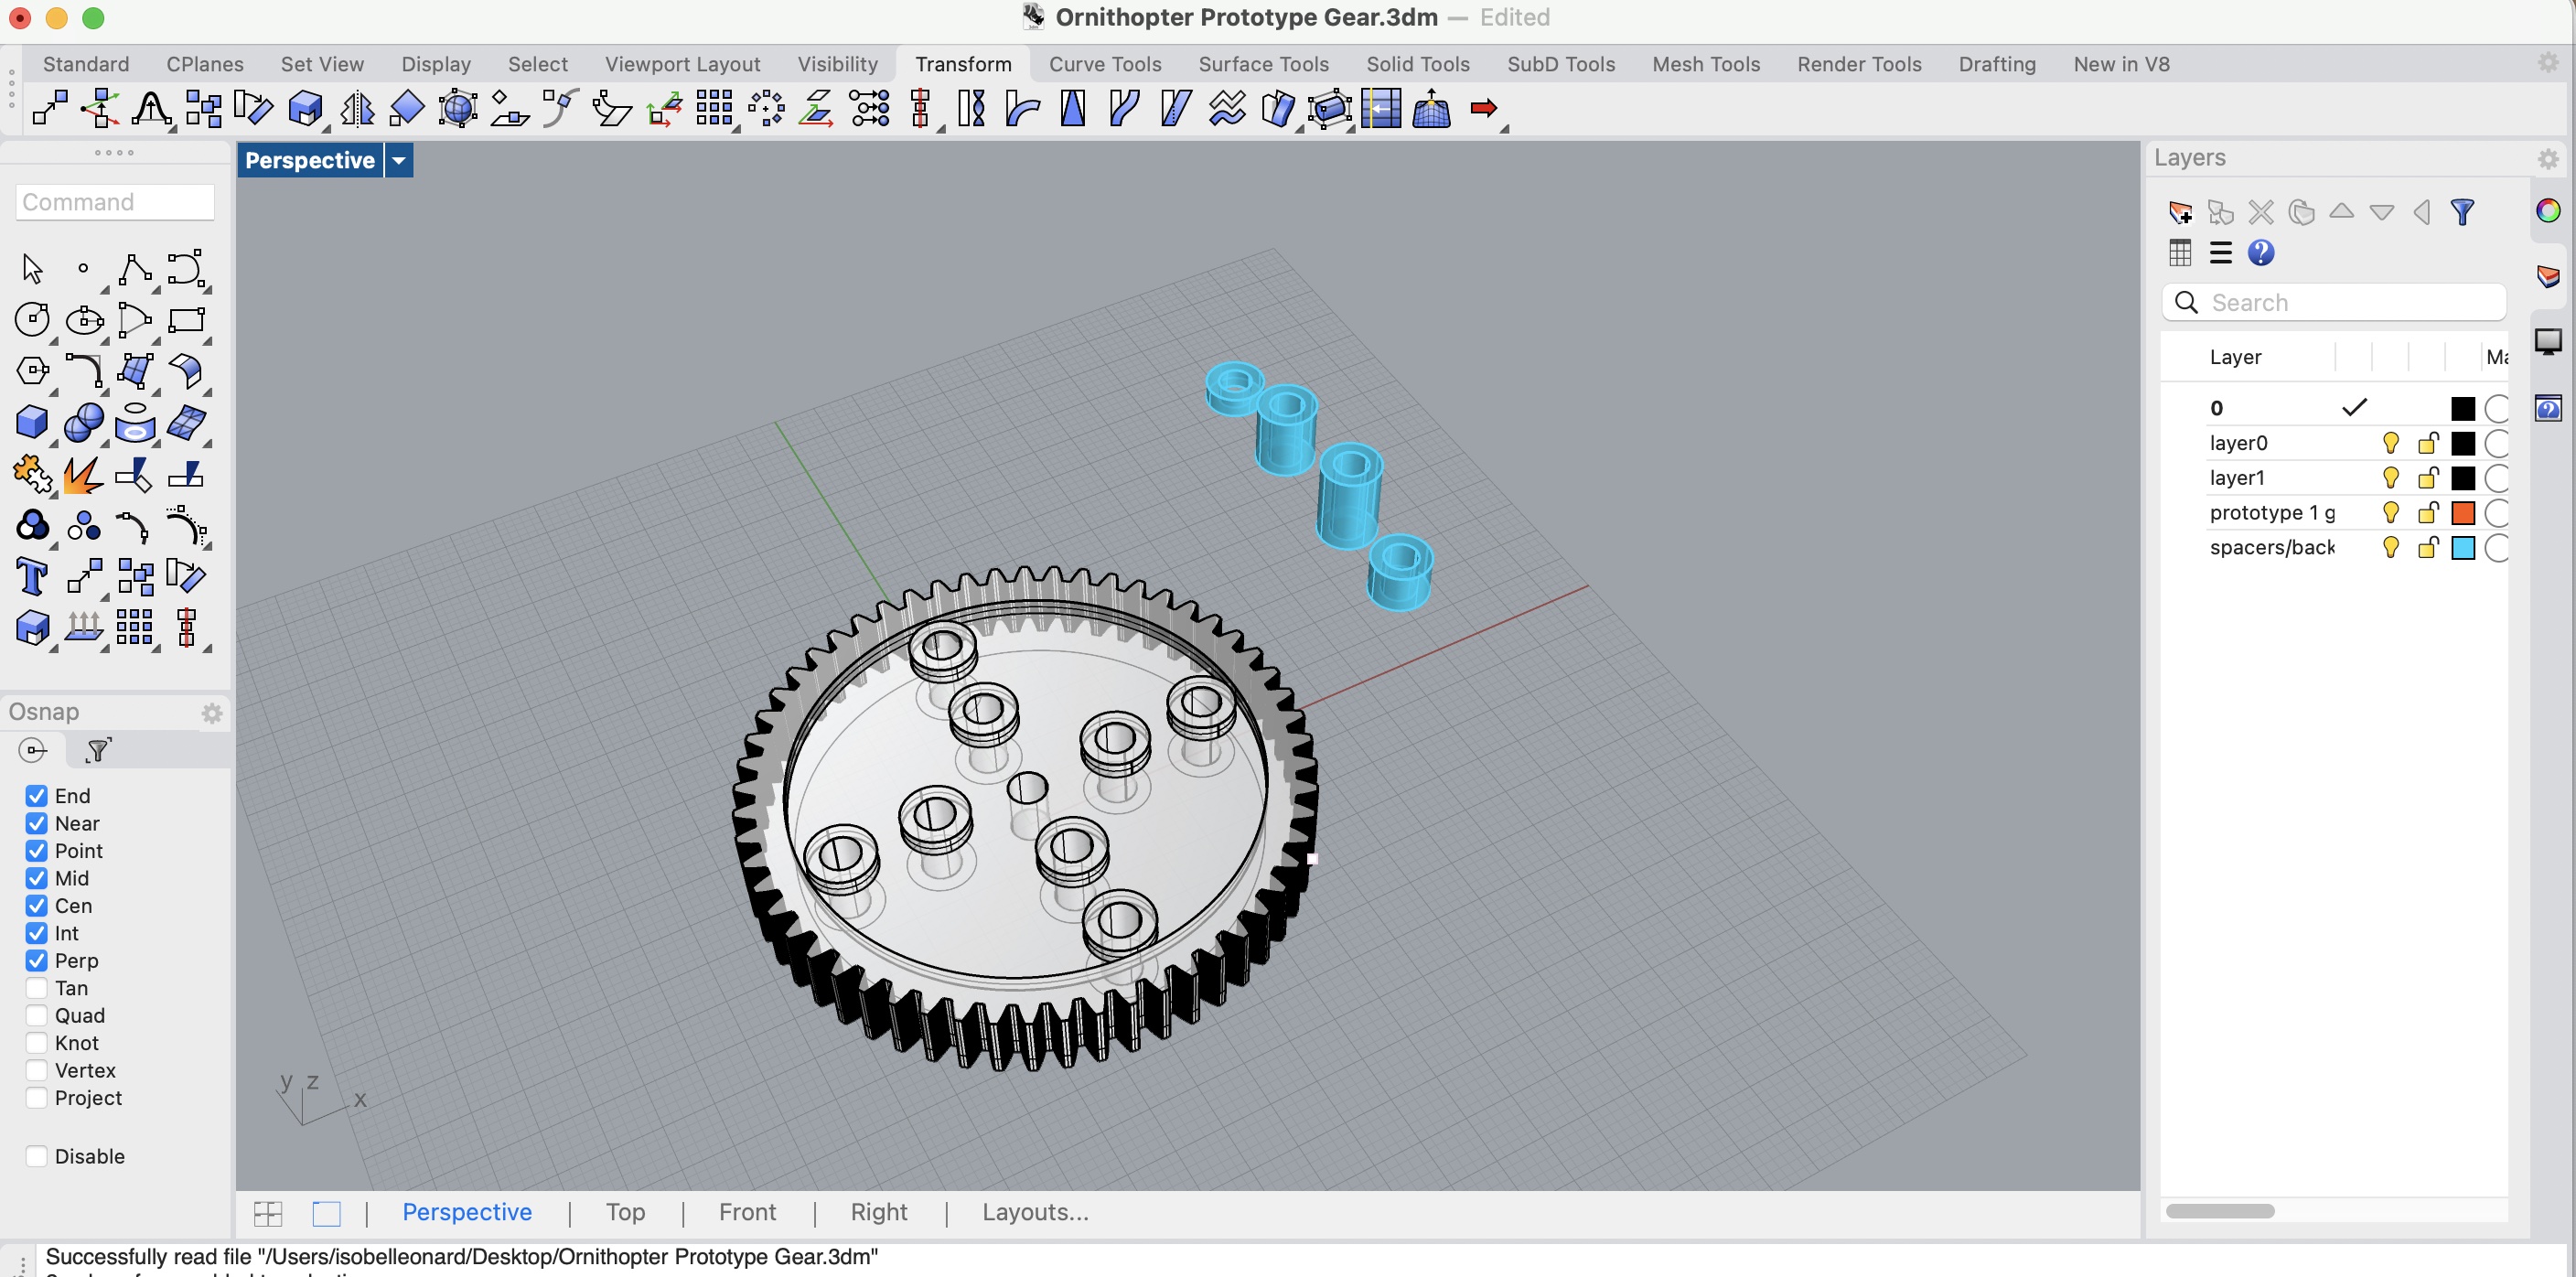Viewport: 2576px width, 1277px height.
Task: Enable the Project osnap checkbox
Action: point(37,1097)
